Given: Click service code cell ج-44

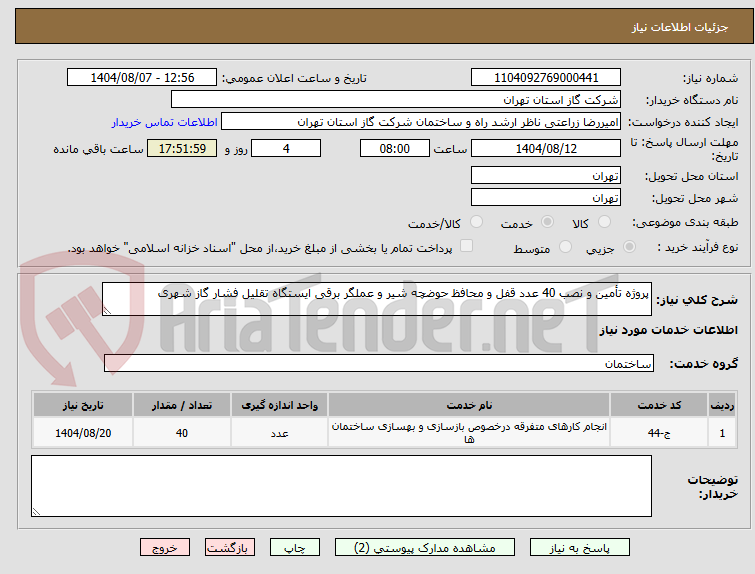Looking at the screenshot, I should [659, 433].
